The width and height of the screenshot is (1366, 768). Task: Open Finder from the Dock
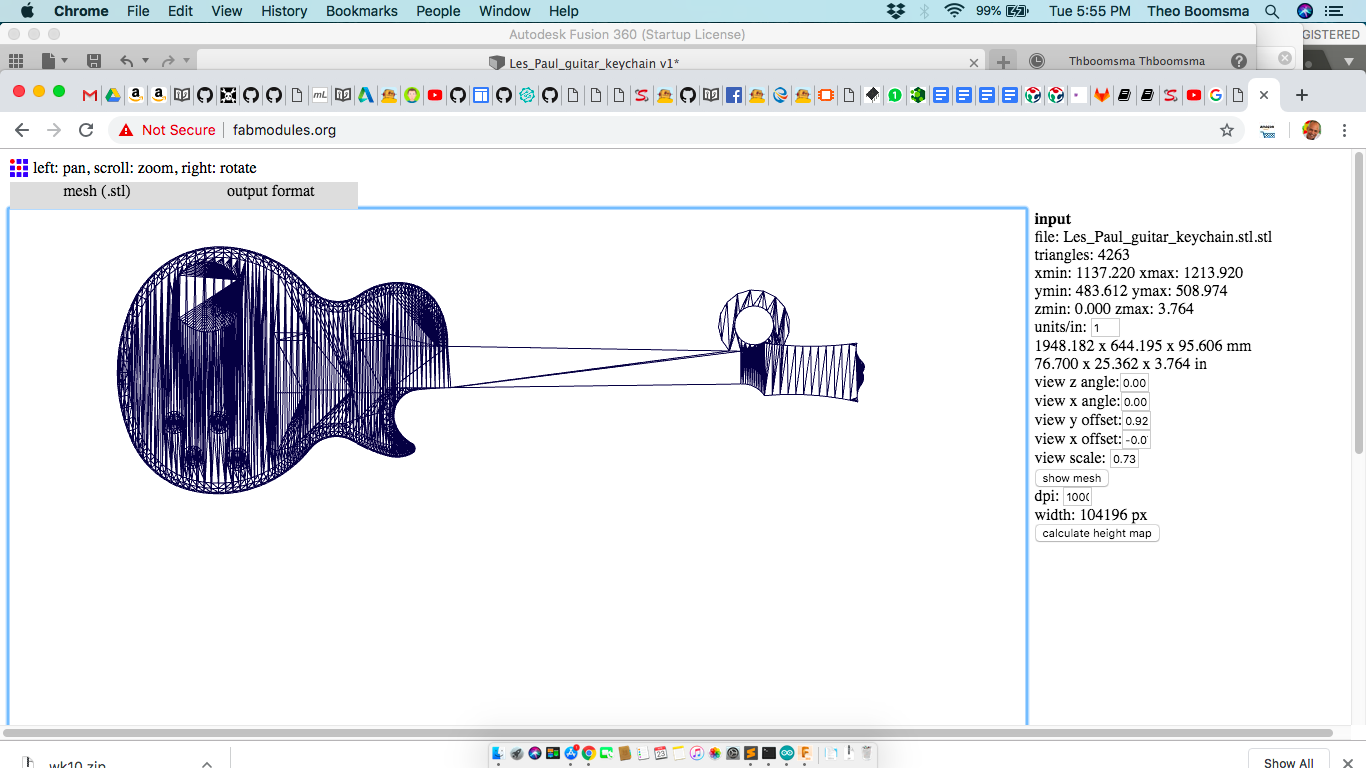click(x=498, y=753)
